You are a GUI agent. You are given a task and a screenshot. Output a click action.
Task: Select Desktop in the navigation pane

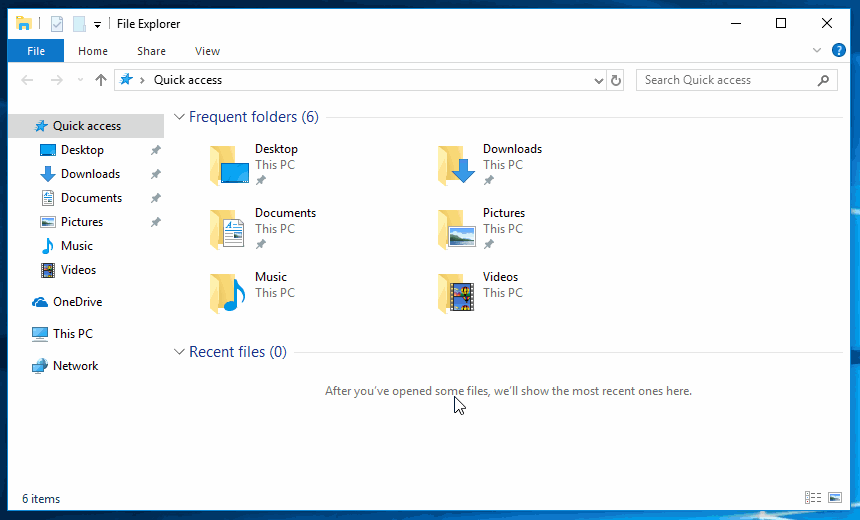point(82,150)
